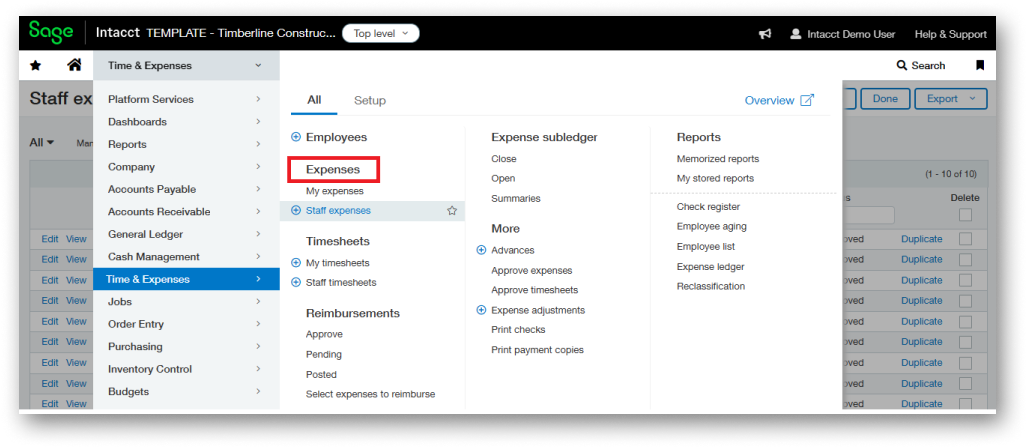1027x448 pixels.
Task: Open Pending reimbursements
Action: (324, 354)
